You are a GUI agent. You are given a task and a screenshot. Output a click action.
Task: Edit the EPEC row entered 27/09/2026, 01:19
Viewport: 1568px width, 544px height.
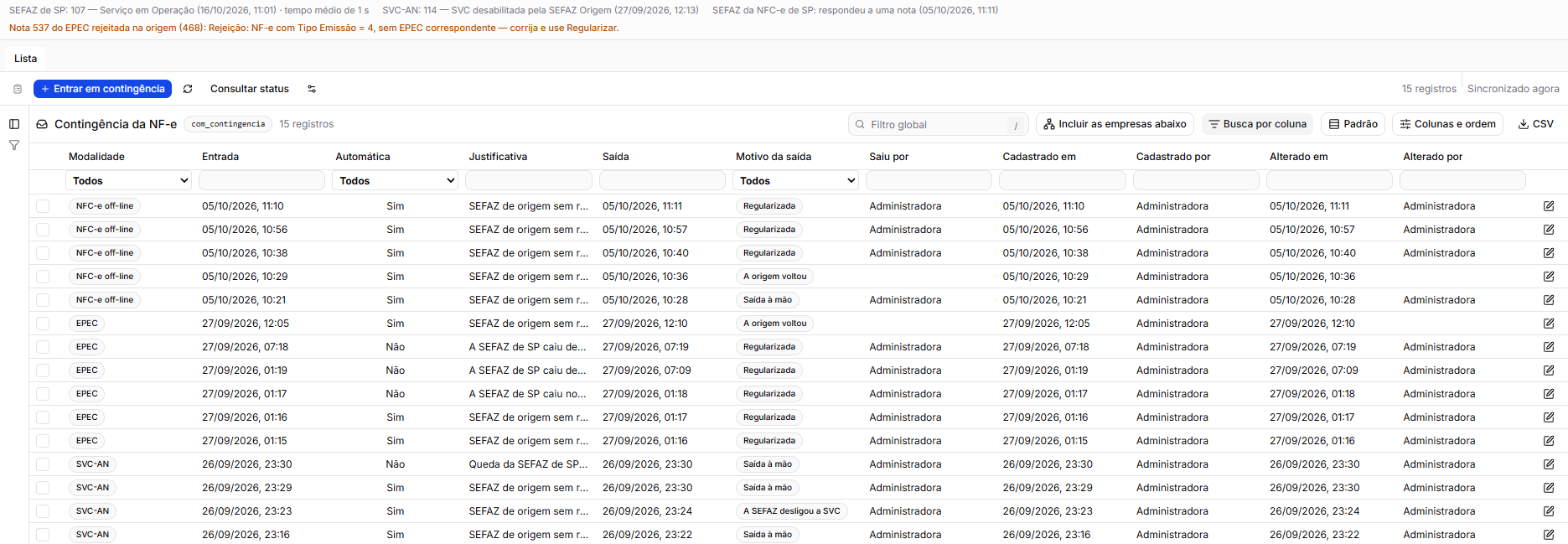coord(1549,370)
